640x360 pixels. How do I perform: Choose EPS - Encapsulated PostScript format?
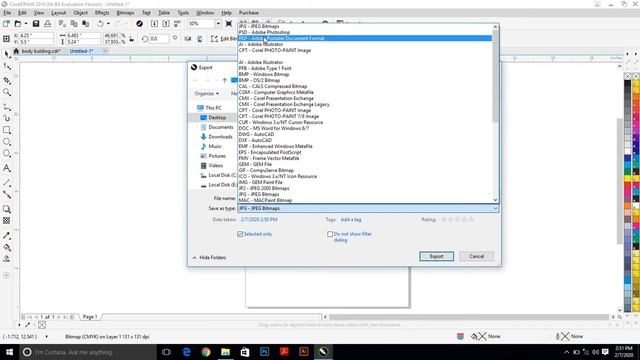pos(365,152)
